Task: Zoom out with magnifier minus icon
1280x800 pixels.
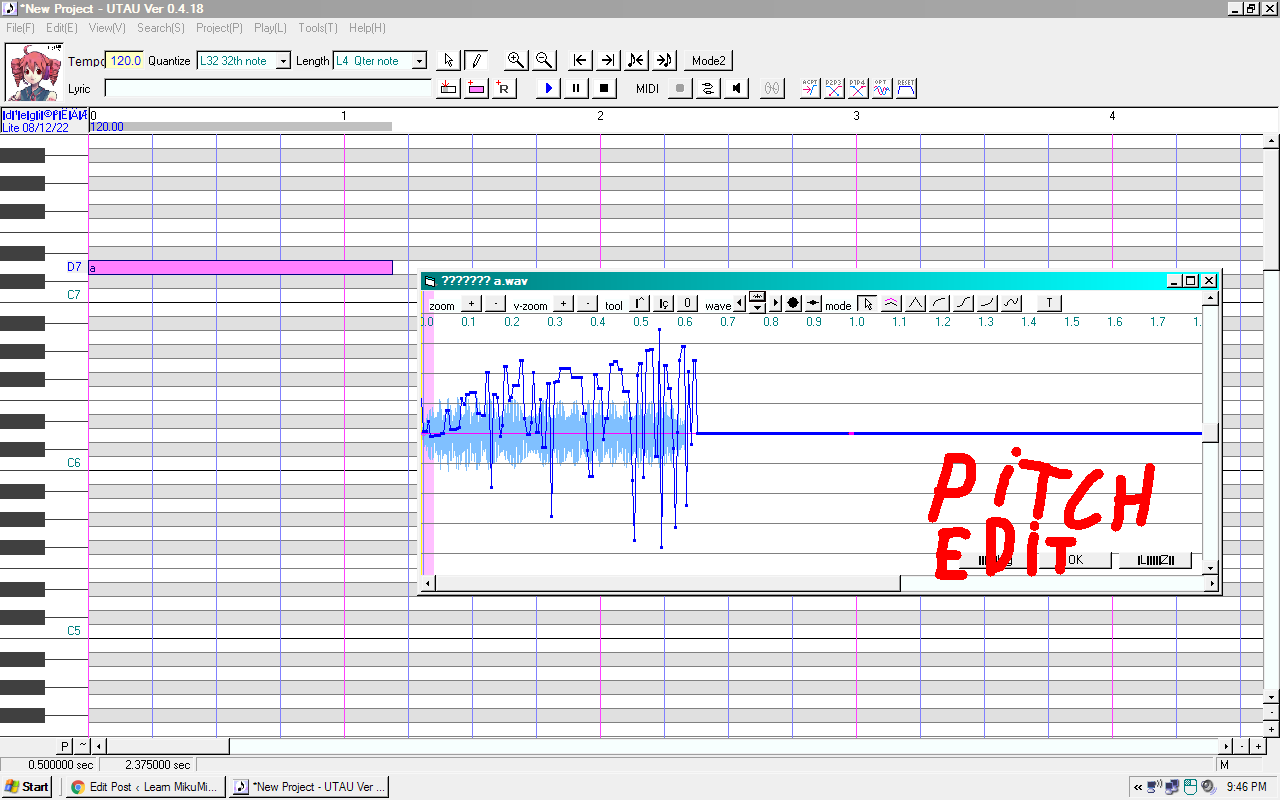Action: pyautogui.click(x=544, y=61)
